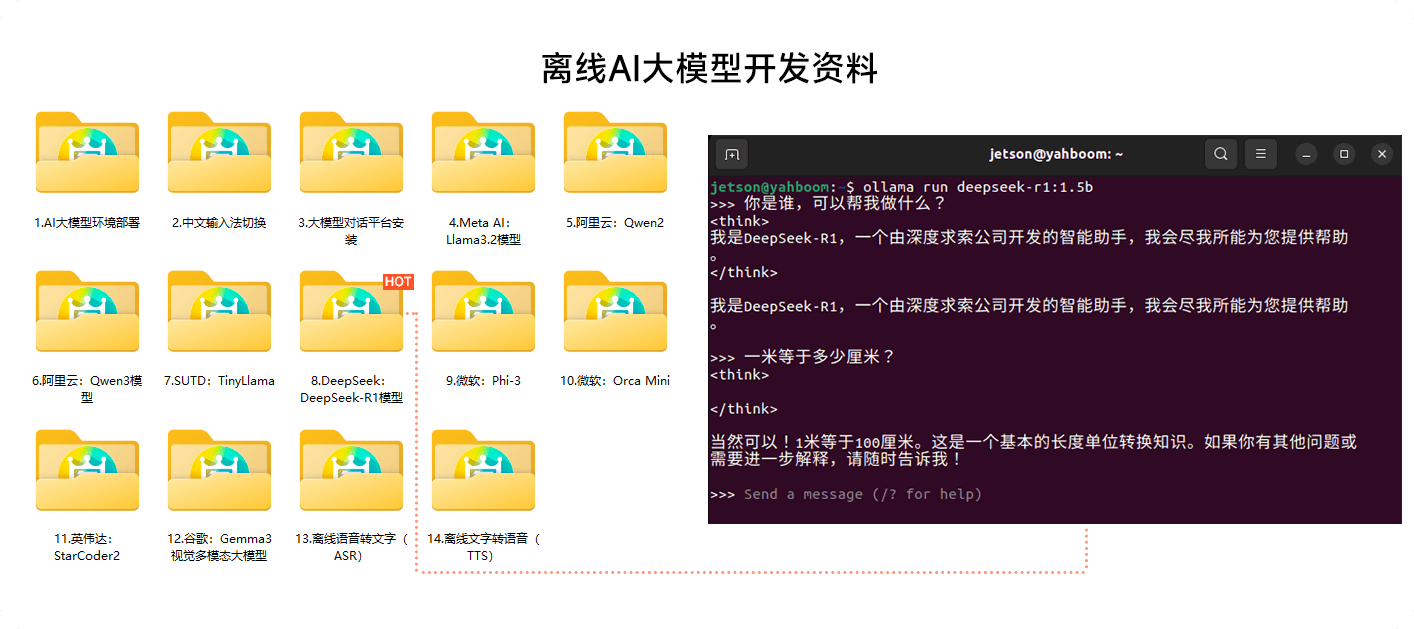Screen dimensions: 1414x629
Task: Click the new tab button in terminal
Action: pyautogui.click(x=731, y=154)
